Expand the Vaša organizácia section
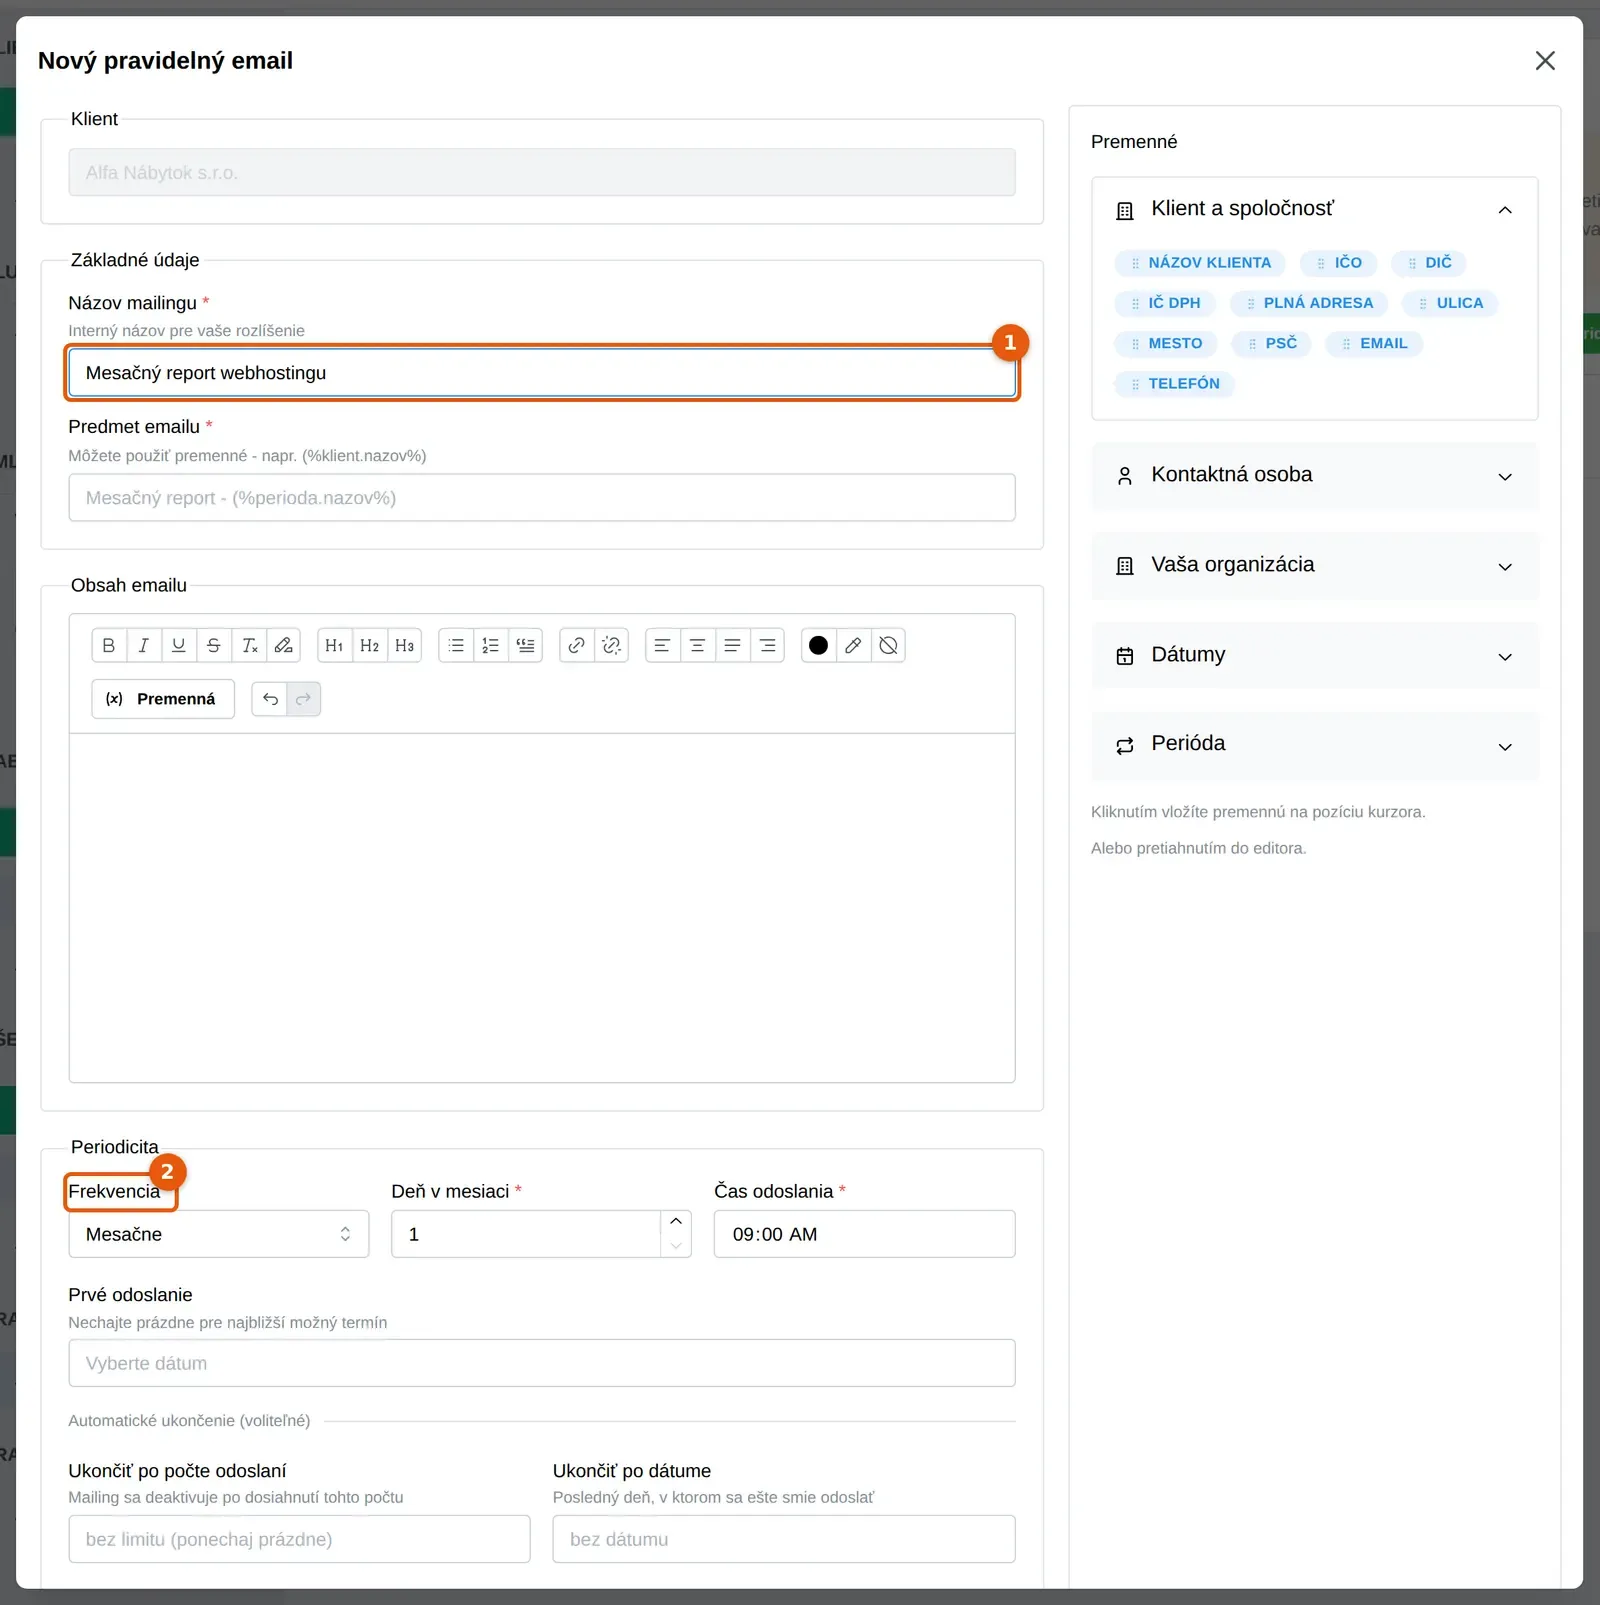 pos(1315,566)
